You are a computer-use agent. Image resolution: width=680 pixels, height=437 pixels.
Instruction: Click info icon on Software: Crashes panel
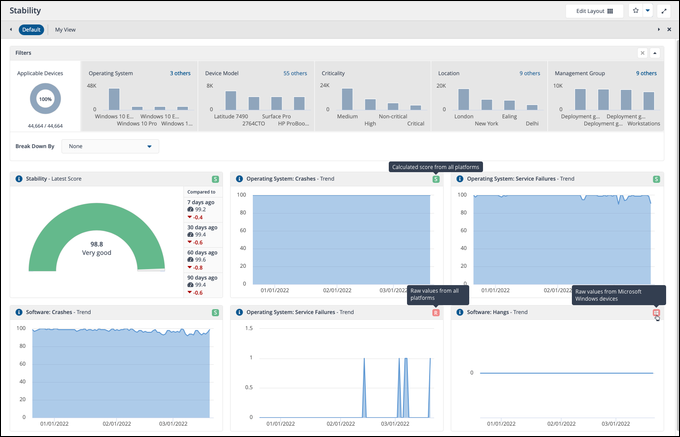[x=17, y=312]
